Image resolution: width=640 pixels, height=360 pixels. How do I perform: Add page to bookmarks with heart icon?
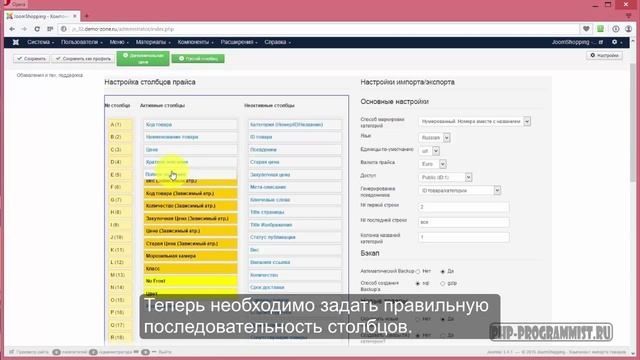coord(586,29)
